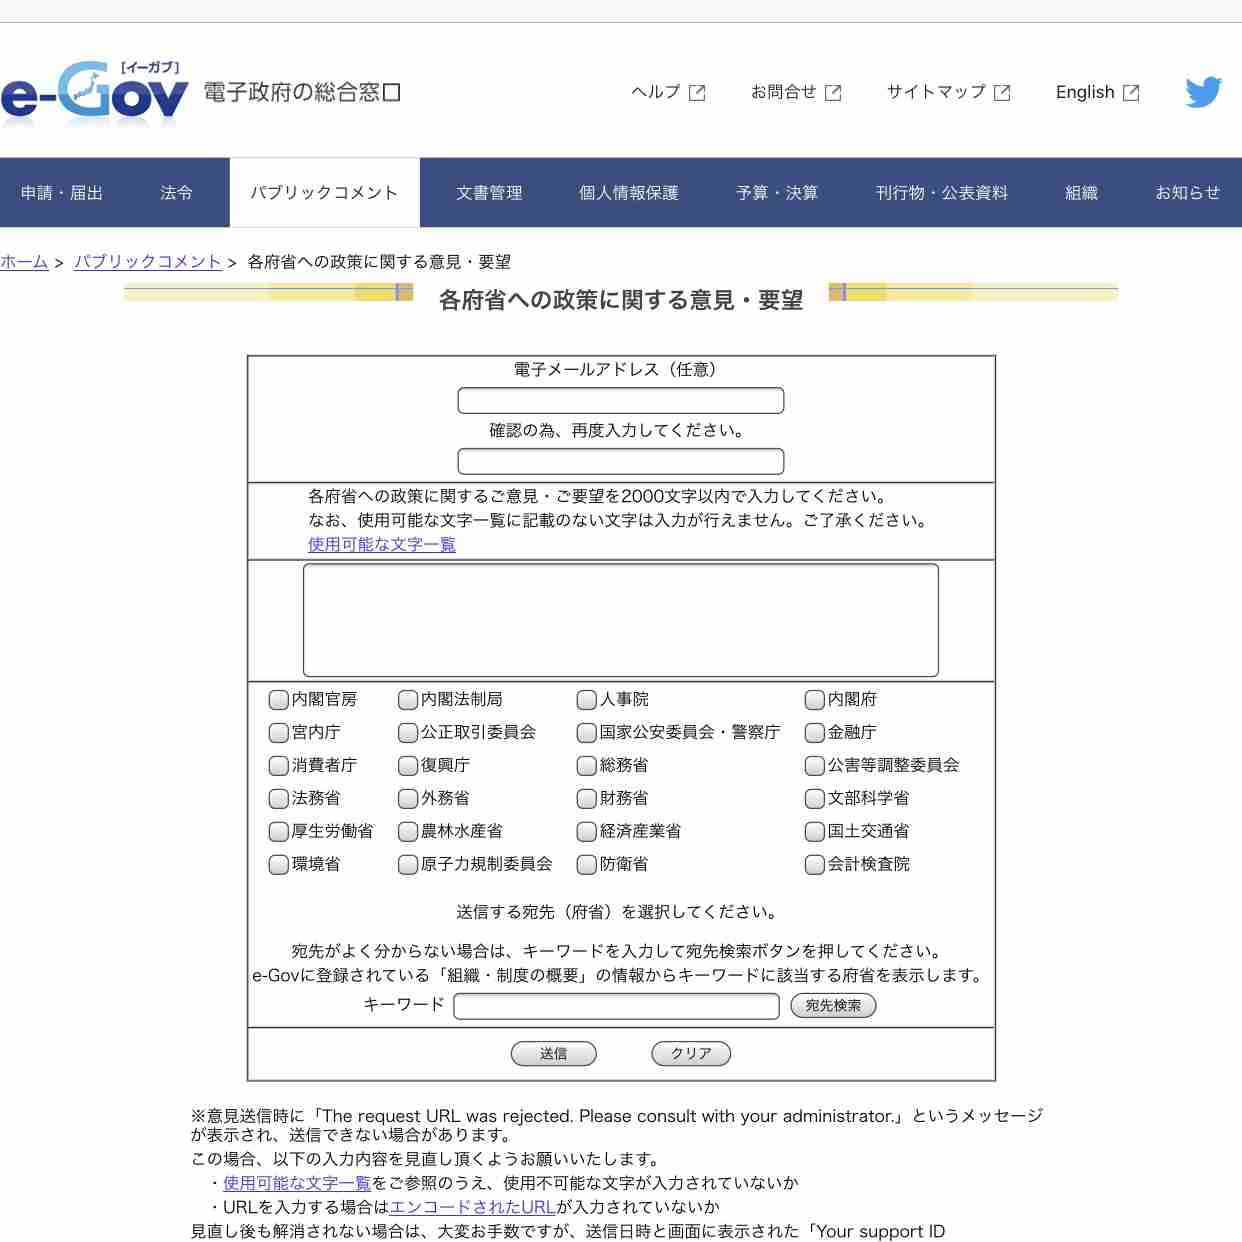Open the お知らせ tab
The width and height of the screenshot is (1242, 1242).
[x=1187, y=192]
